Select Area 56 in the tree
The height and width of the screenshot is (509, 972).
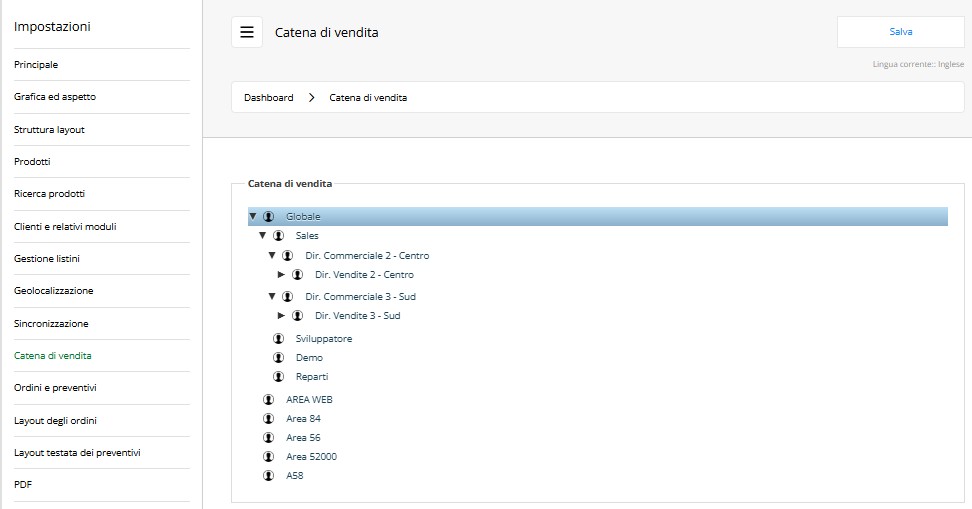tap(303, 438)
